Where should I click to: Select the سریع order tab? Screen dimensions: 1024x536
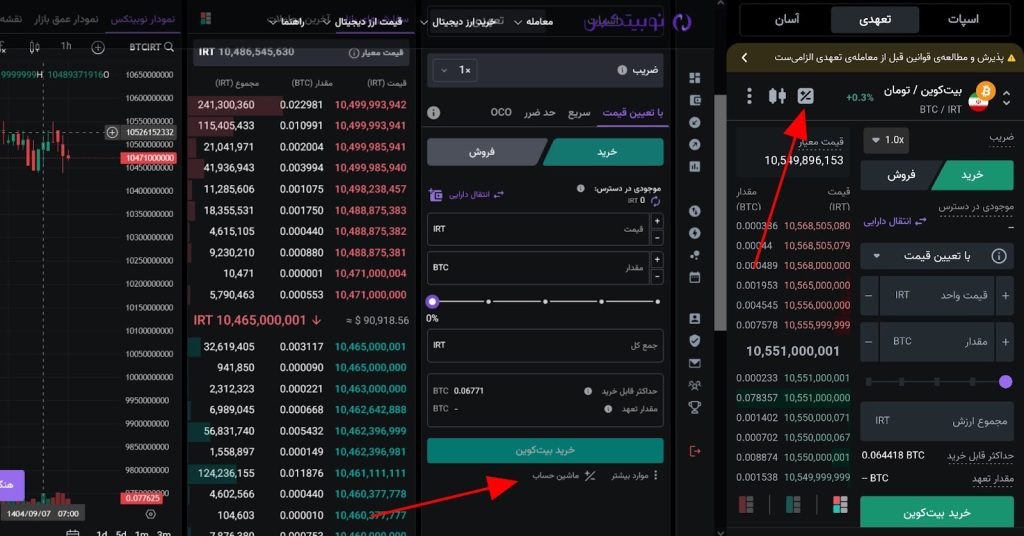tap(579, 113)
